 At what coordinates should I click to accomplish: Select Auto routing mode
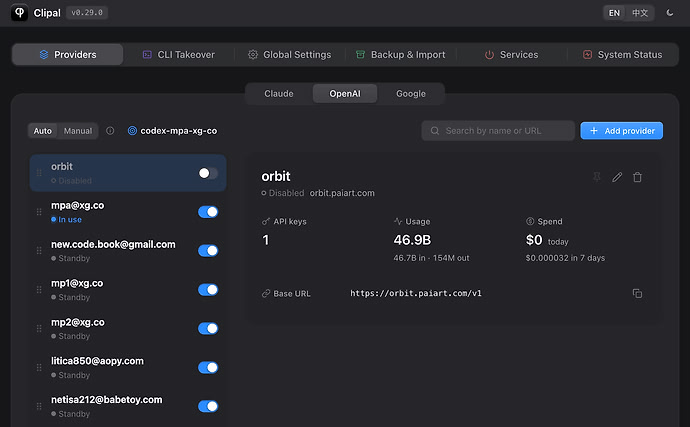coord(43,131)
